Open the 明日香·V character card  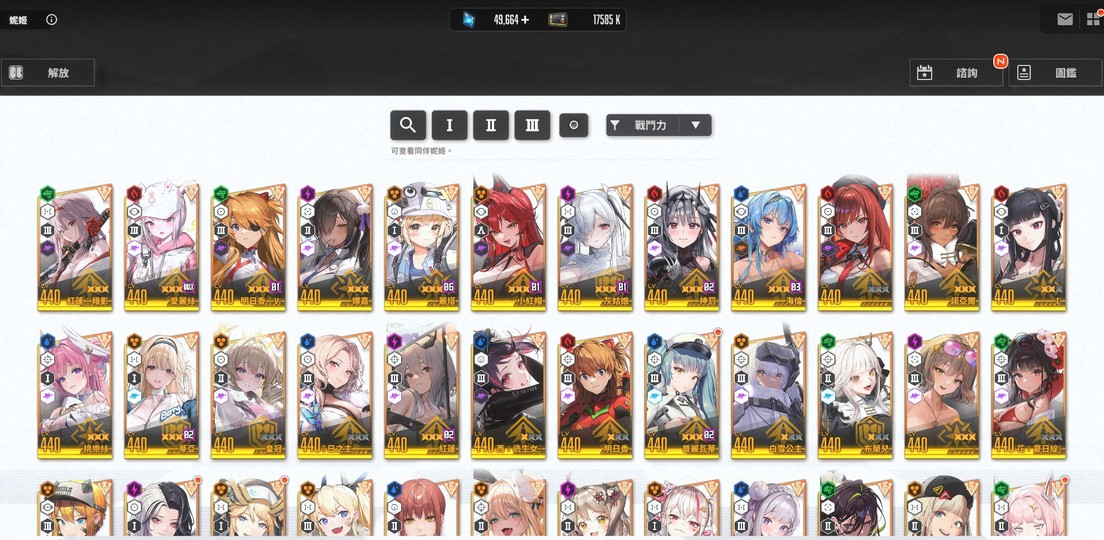point(249,247)
